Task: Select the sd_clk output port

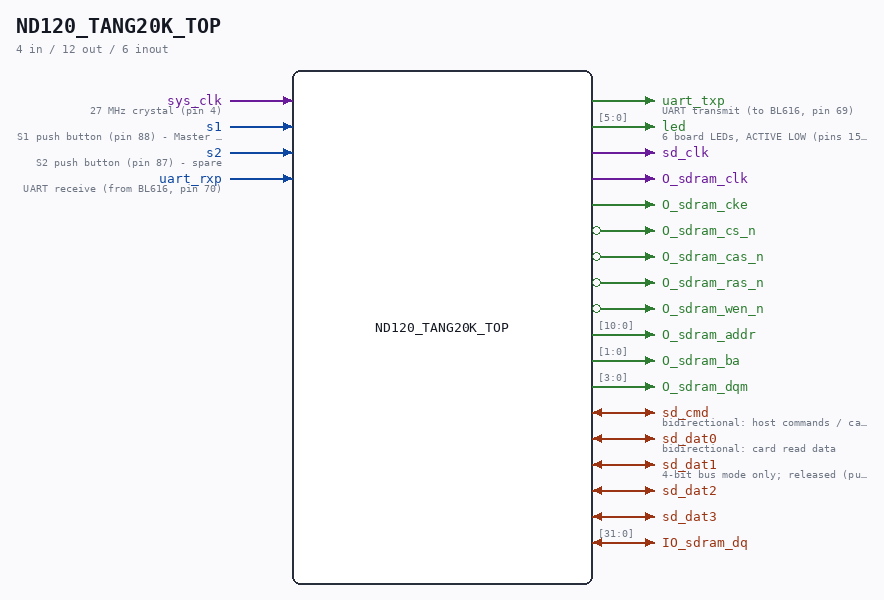Action: pos(685,152)
